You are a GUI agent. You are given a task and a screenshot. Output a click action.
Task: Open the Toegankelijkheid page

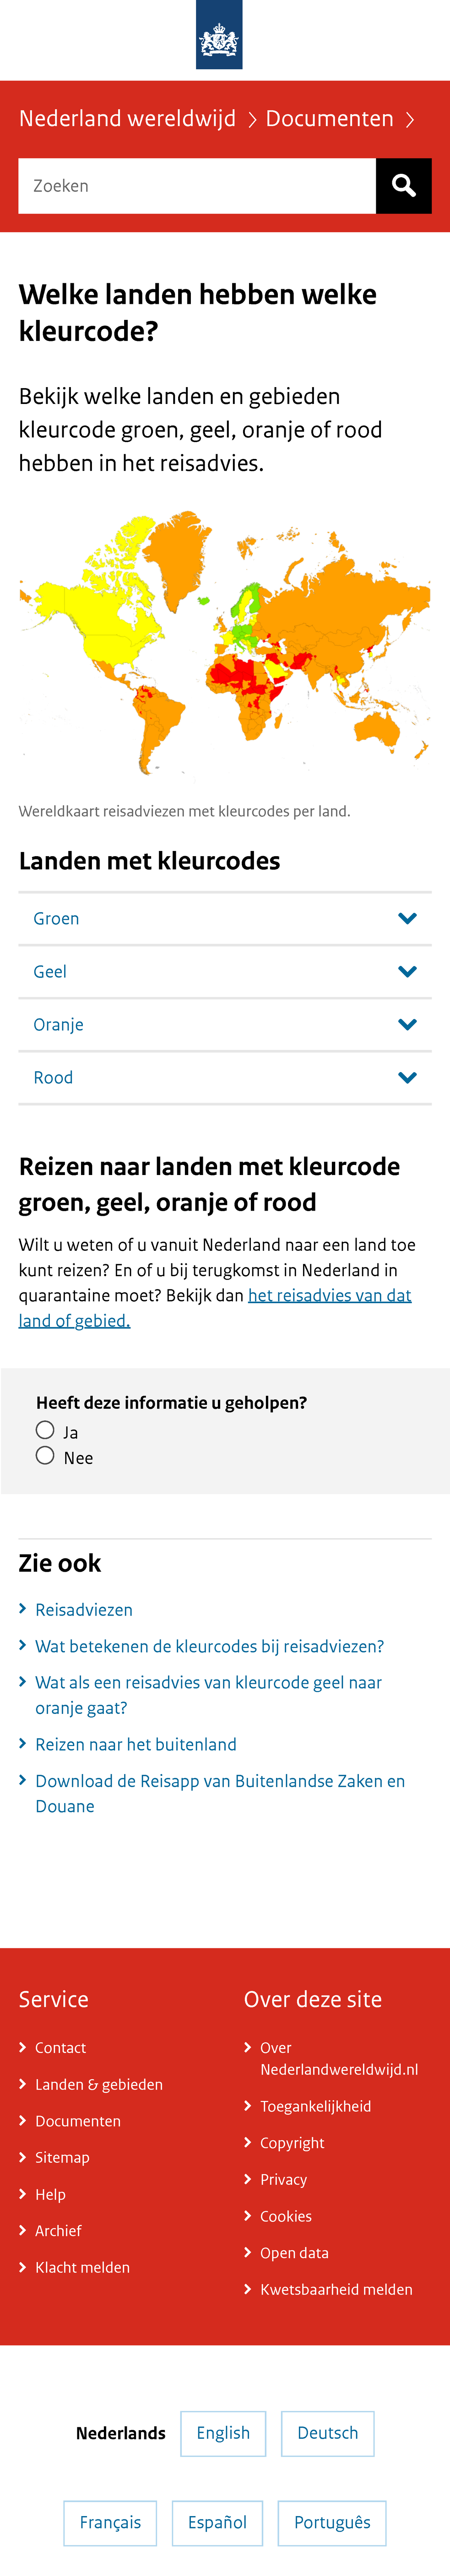(316, 2106)
